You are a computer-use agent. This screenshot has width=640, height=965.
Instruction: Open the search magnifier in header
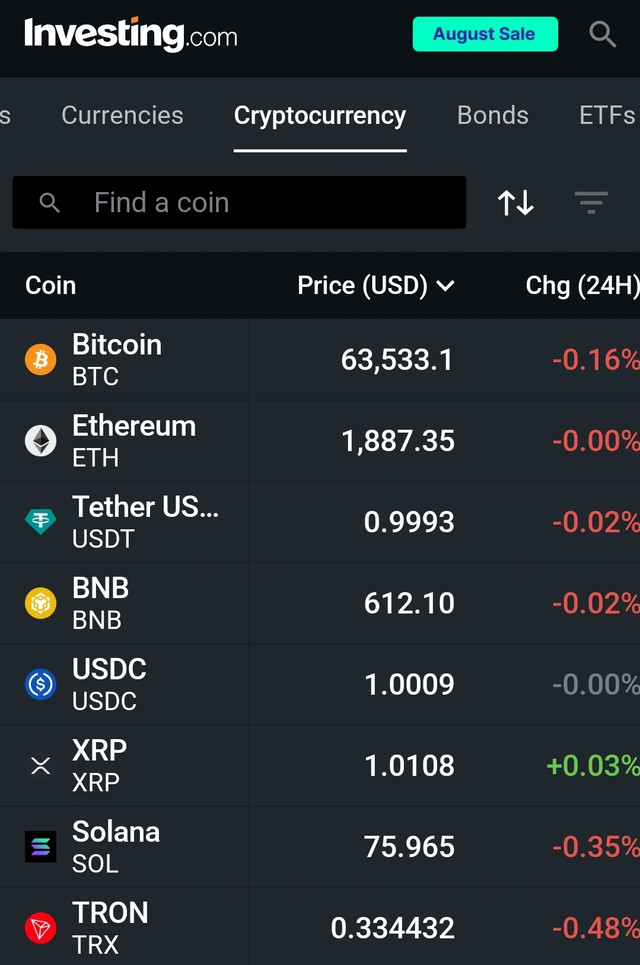[x=602, y=34]
